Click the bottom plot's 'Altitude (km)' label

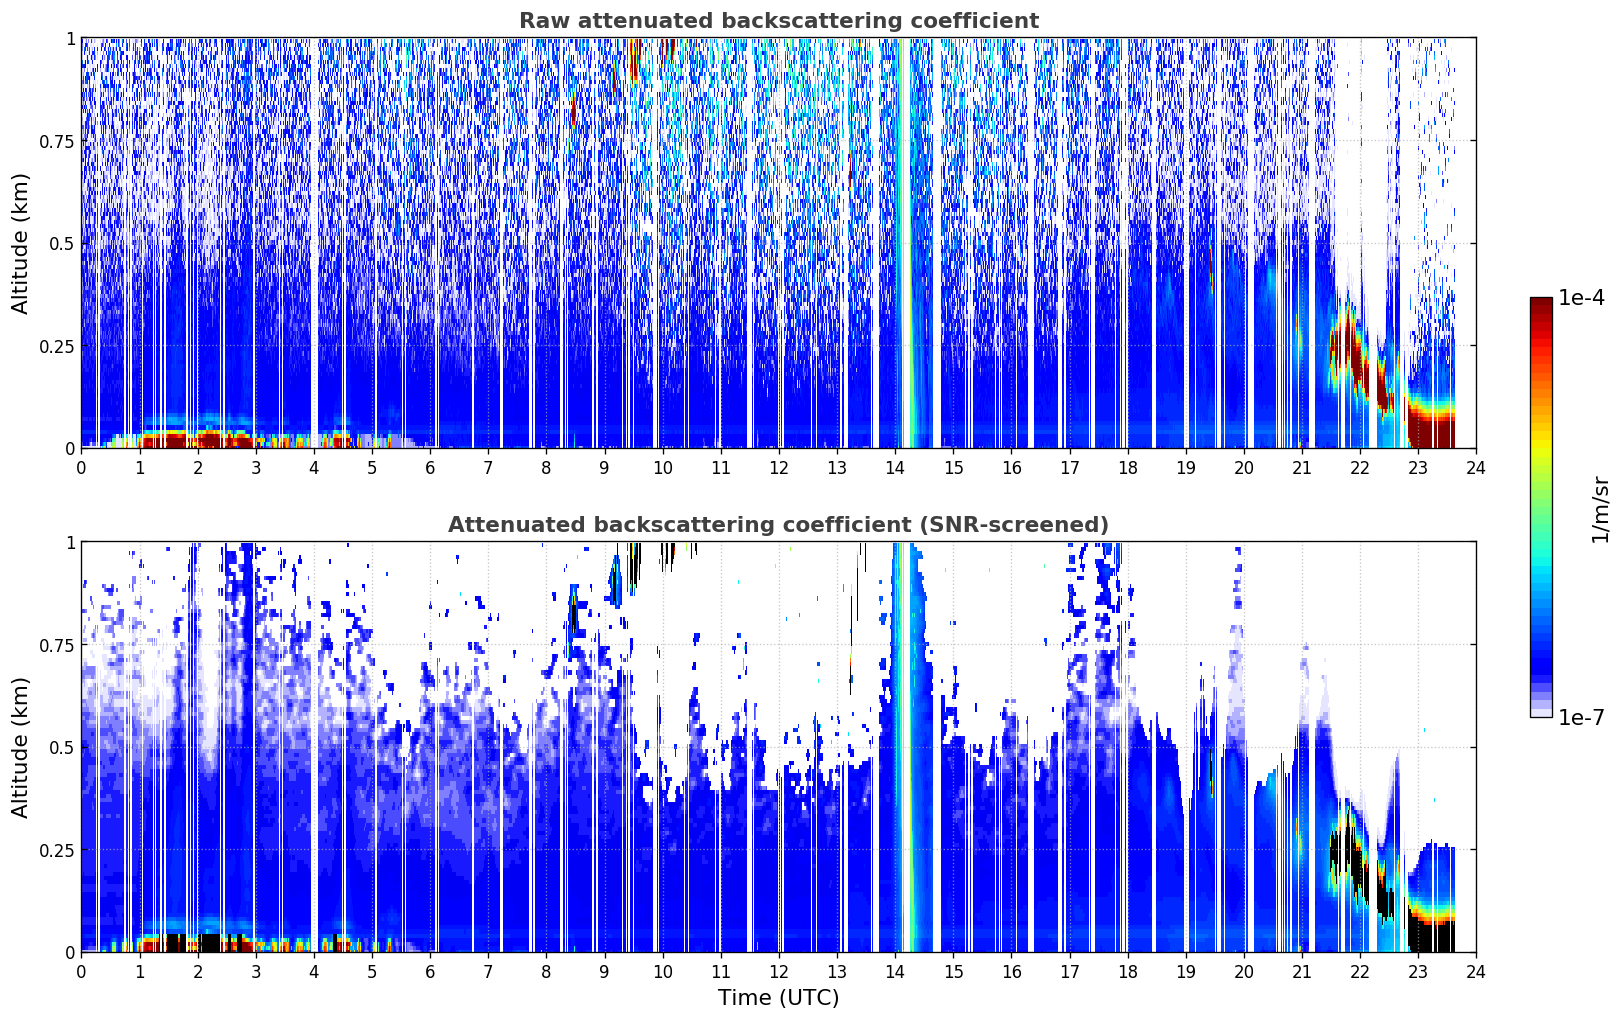point(21,747)
